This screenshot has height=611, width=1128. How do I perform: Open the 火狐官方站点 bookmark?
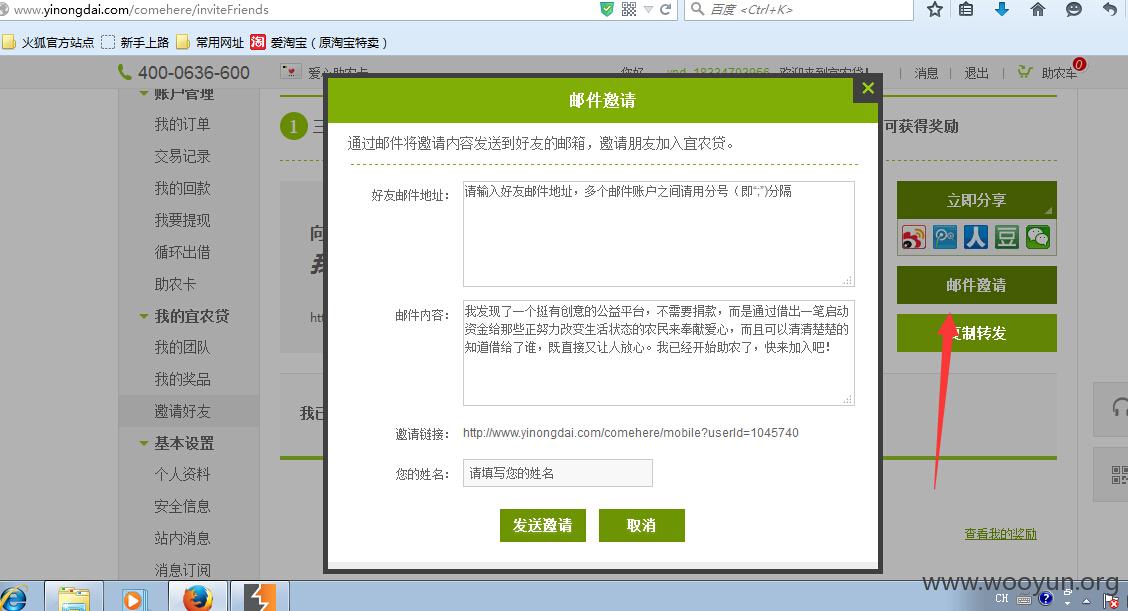point(48,42)
